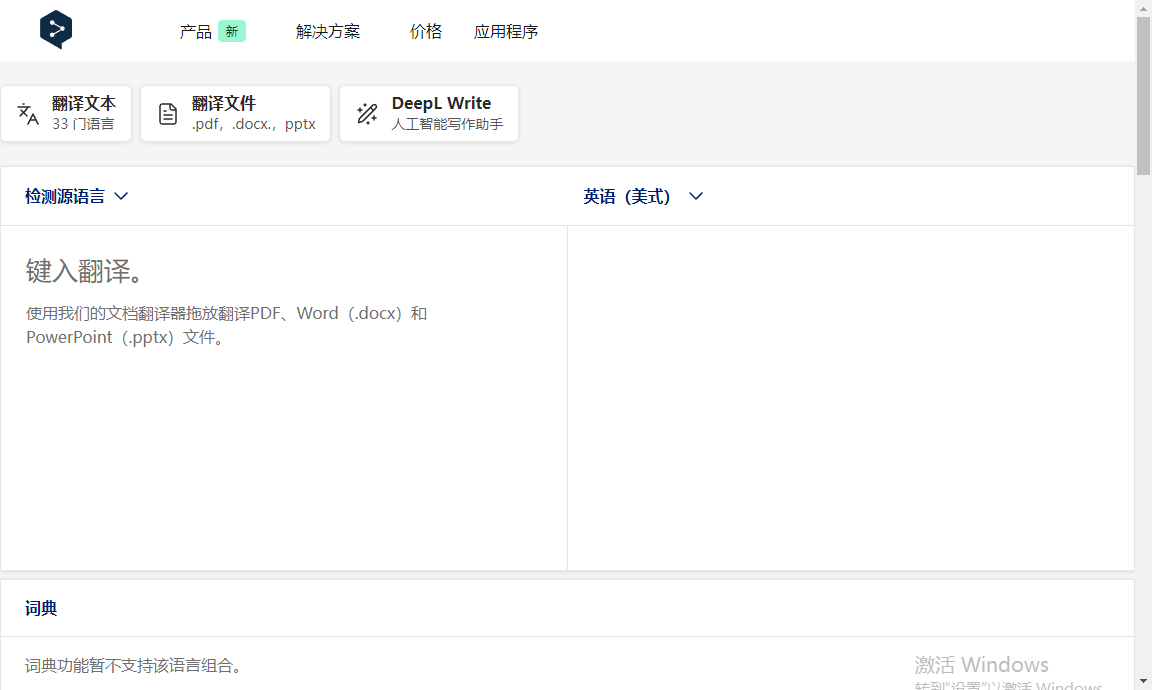
Task: Open the 应用程序 menu
Action: click(x=505, y=32)
